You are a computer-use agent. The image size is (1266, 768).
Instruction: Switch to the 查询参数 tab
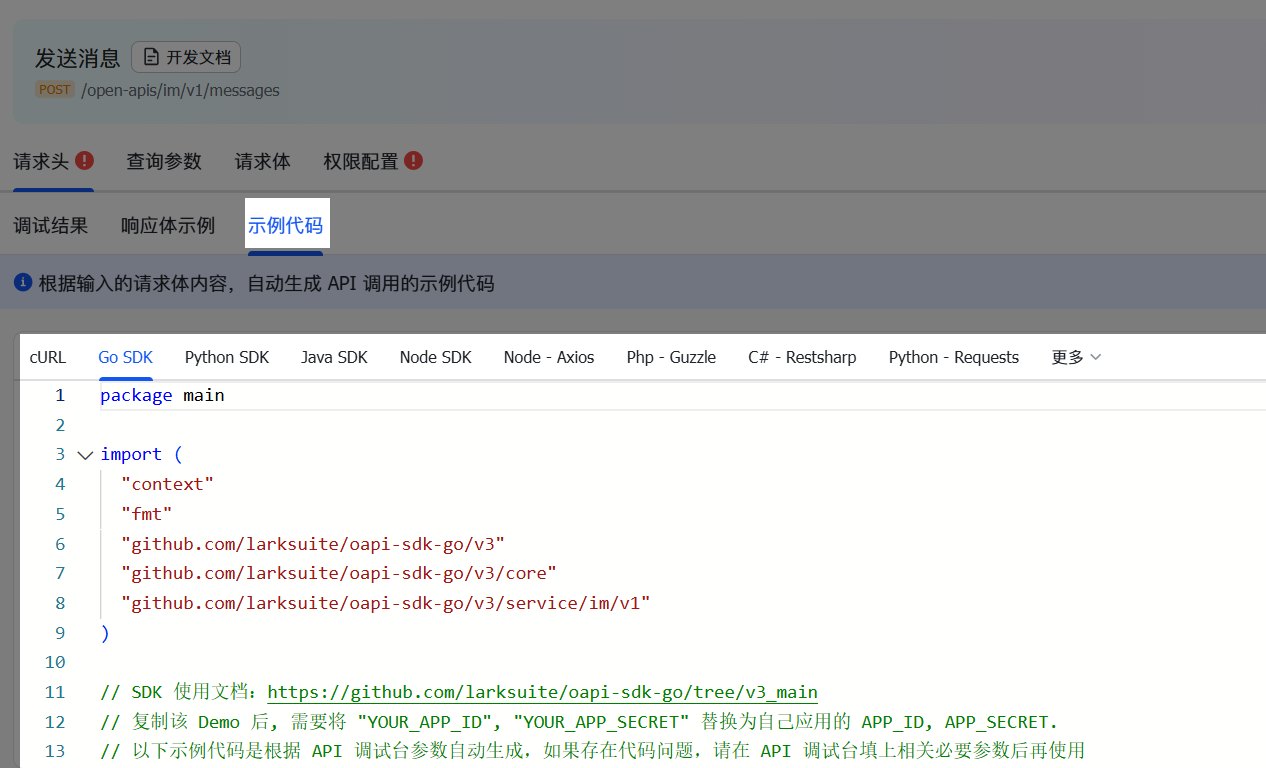pyautogui.click(x=164, y=161)
